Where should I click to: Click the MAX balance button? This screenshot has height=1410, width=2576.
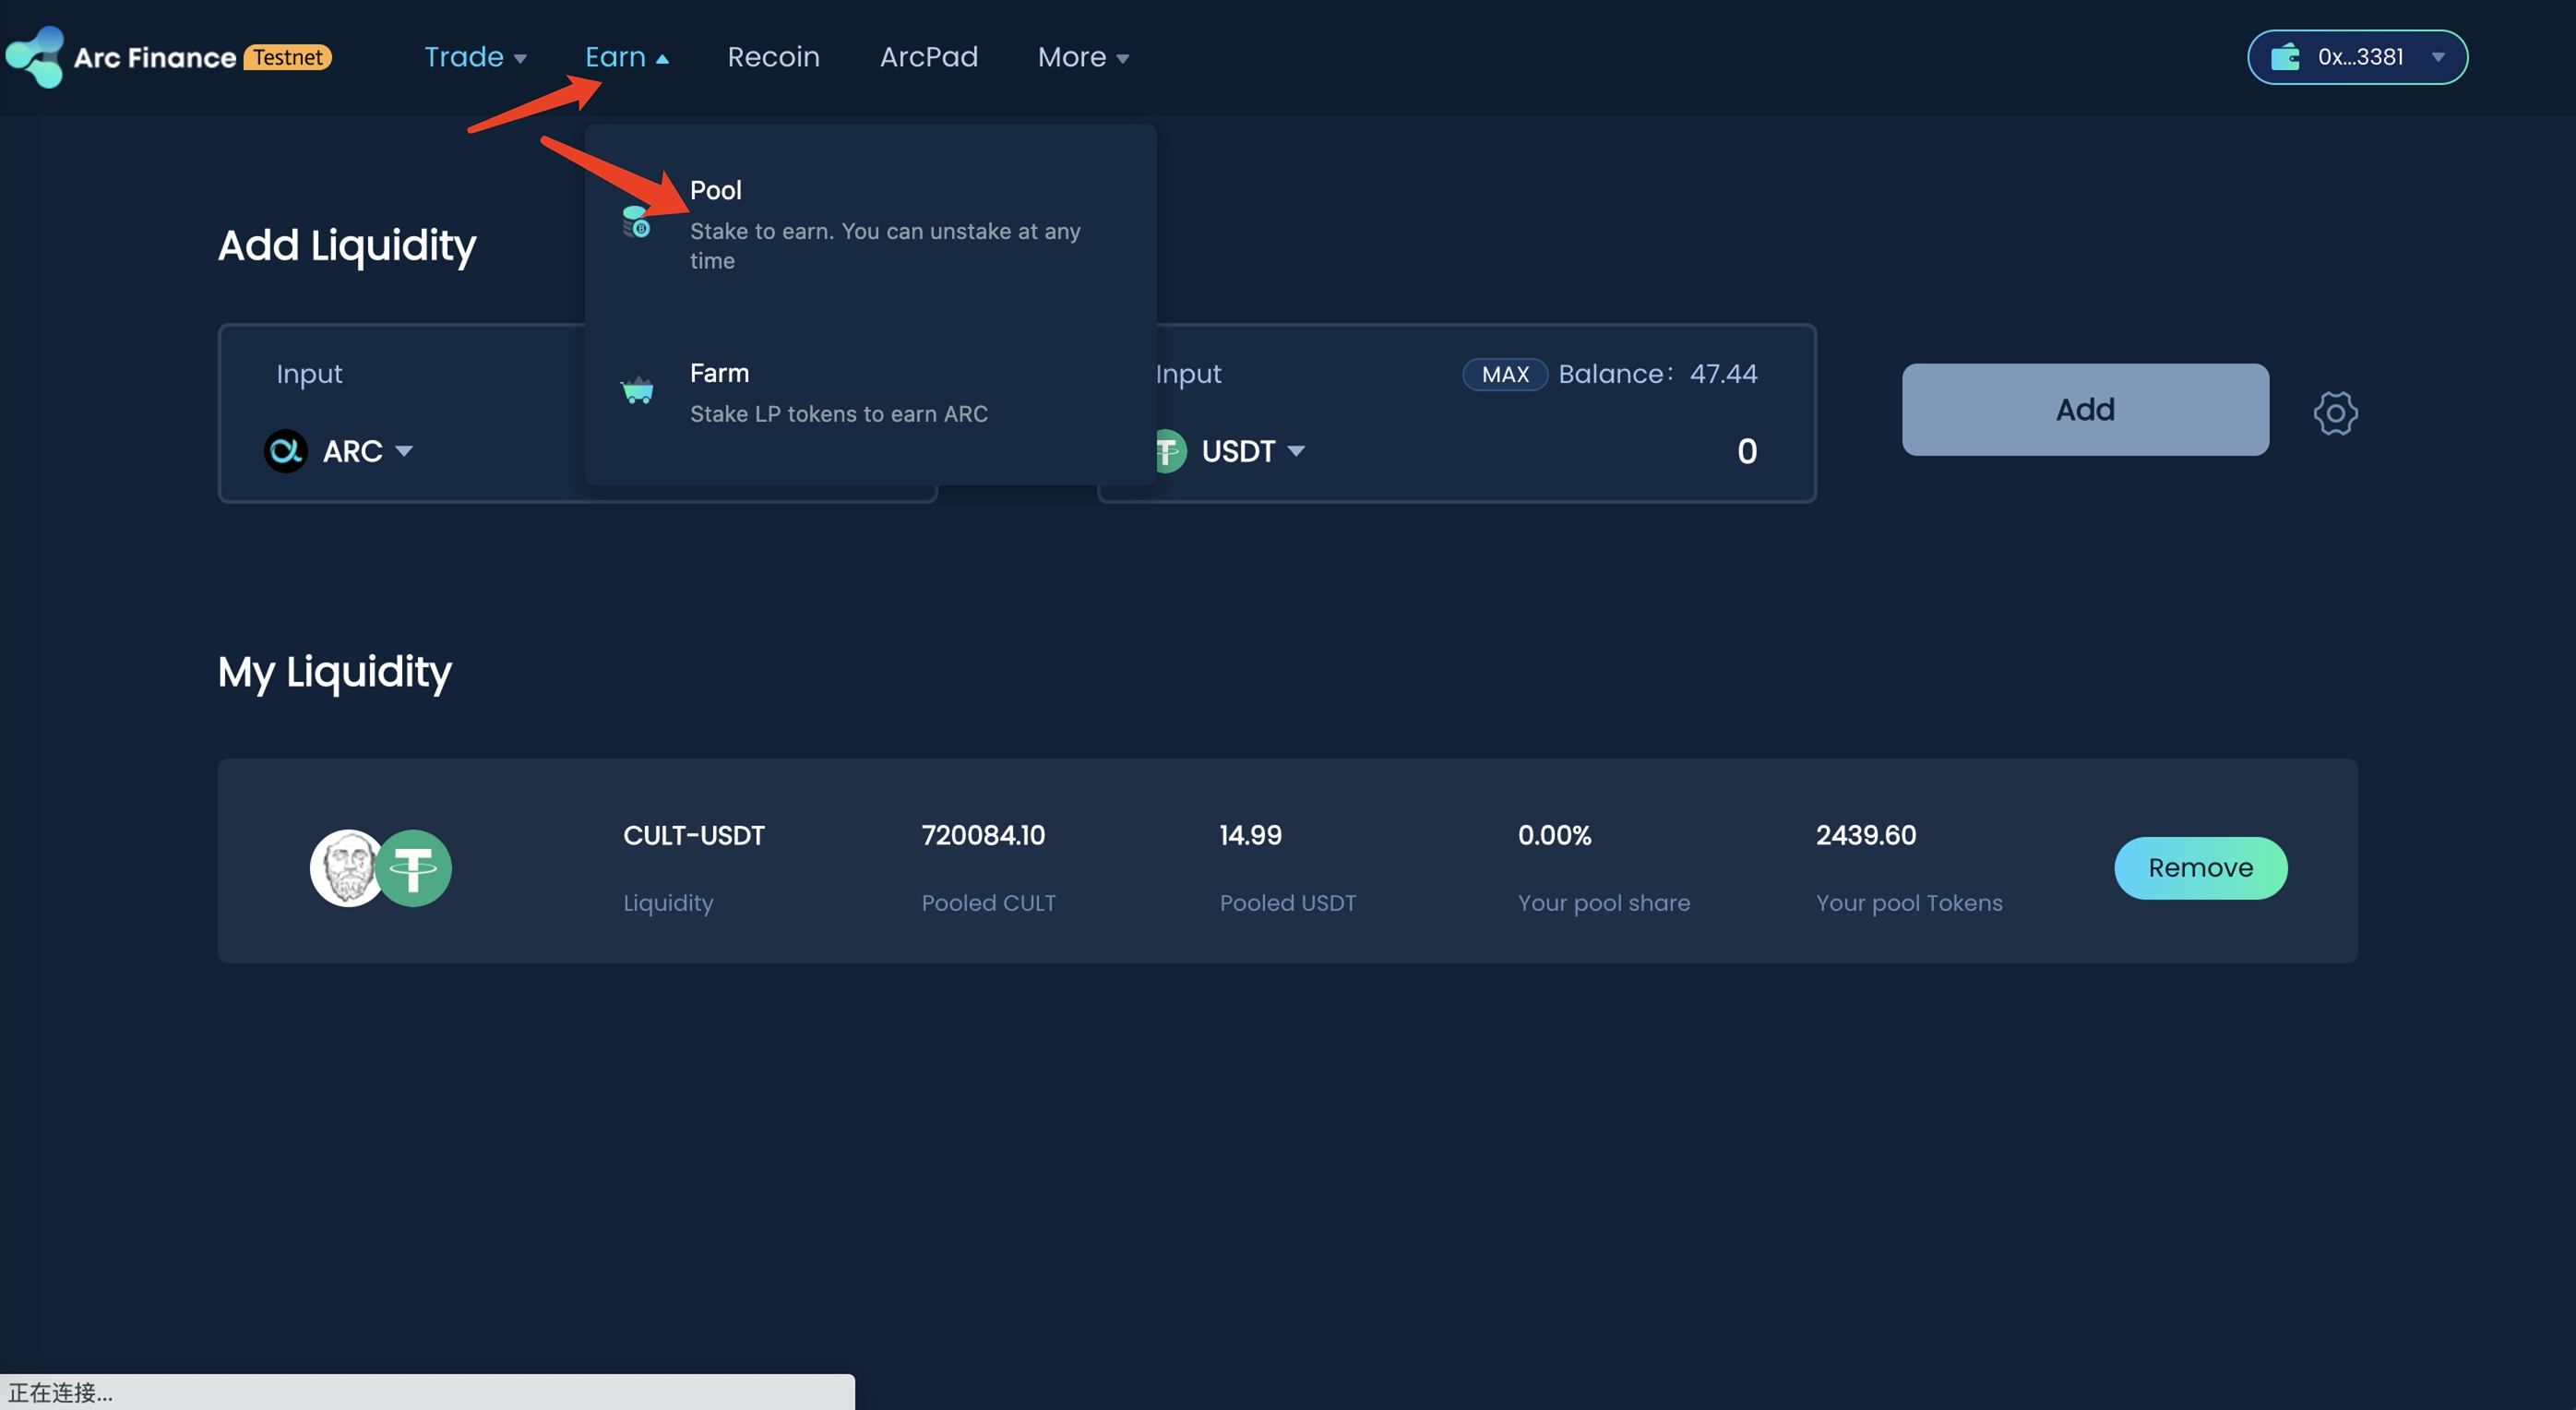[1505, 374]
